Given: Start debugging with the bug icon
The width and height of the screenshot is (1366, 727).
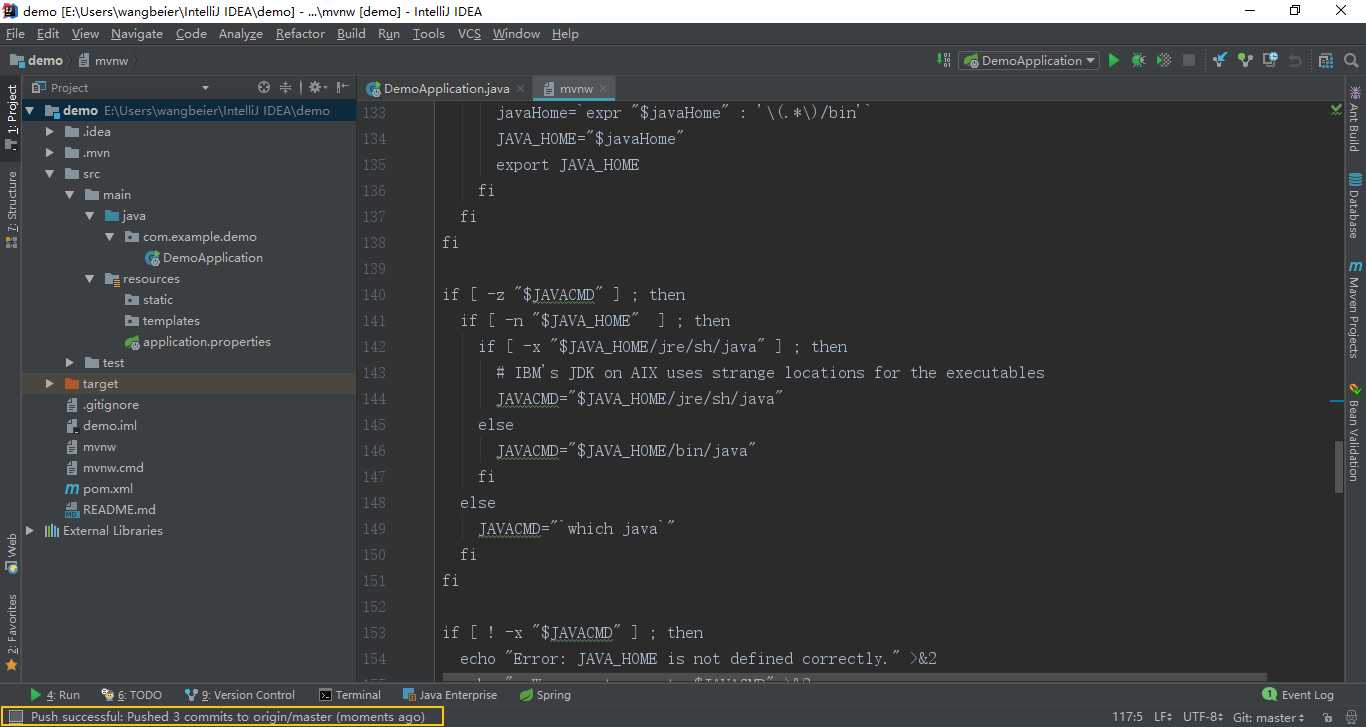Looking at the screenshot, I should pyautogui.click(x=1139, y=61).
